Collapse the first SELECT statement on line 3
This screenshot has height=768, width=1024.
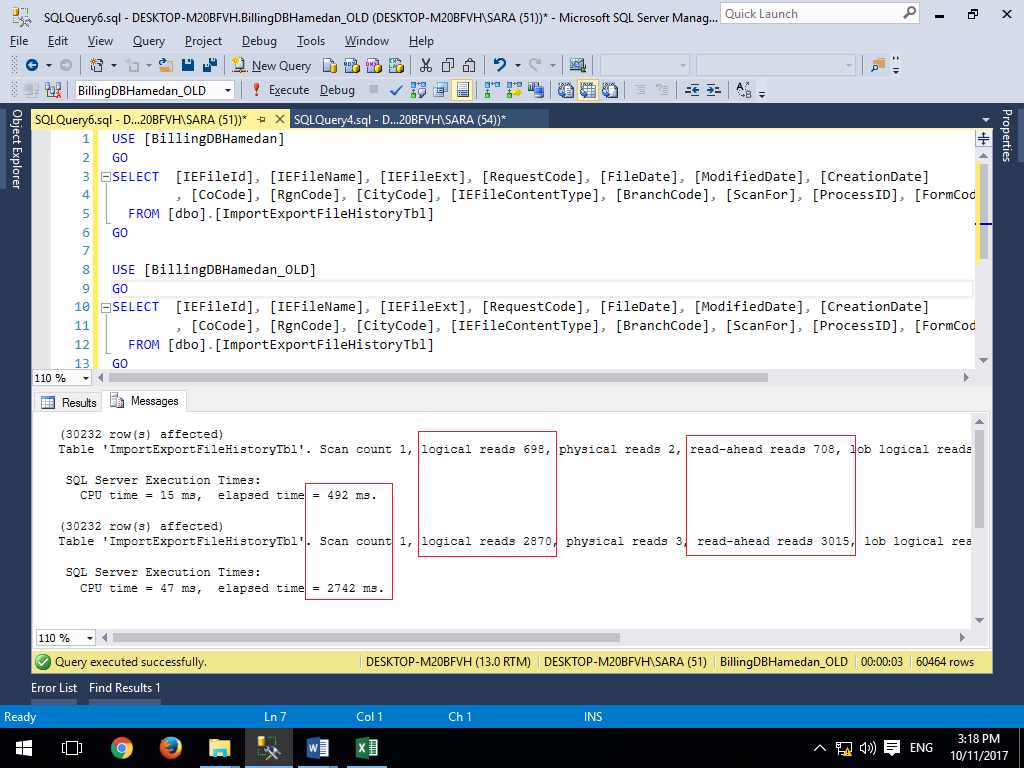pos(105,177)
